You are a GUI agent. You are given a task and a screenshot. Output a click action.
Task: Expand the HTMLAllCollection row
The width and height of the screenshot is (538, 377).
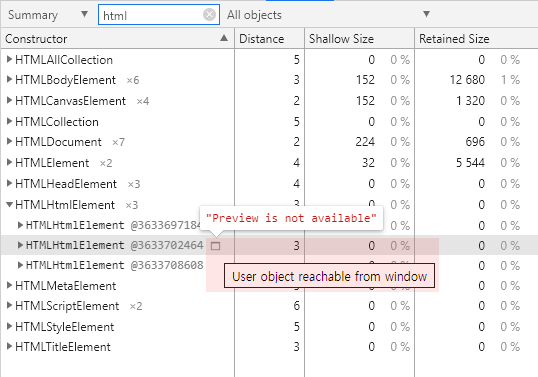click(x=10, y=59)
